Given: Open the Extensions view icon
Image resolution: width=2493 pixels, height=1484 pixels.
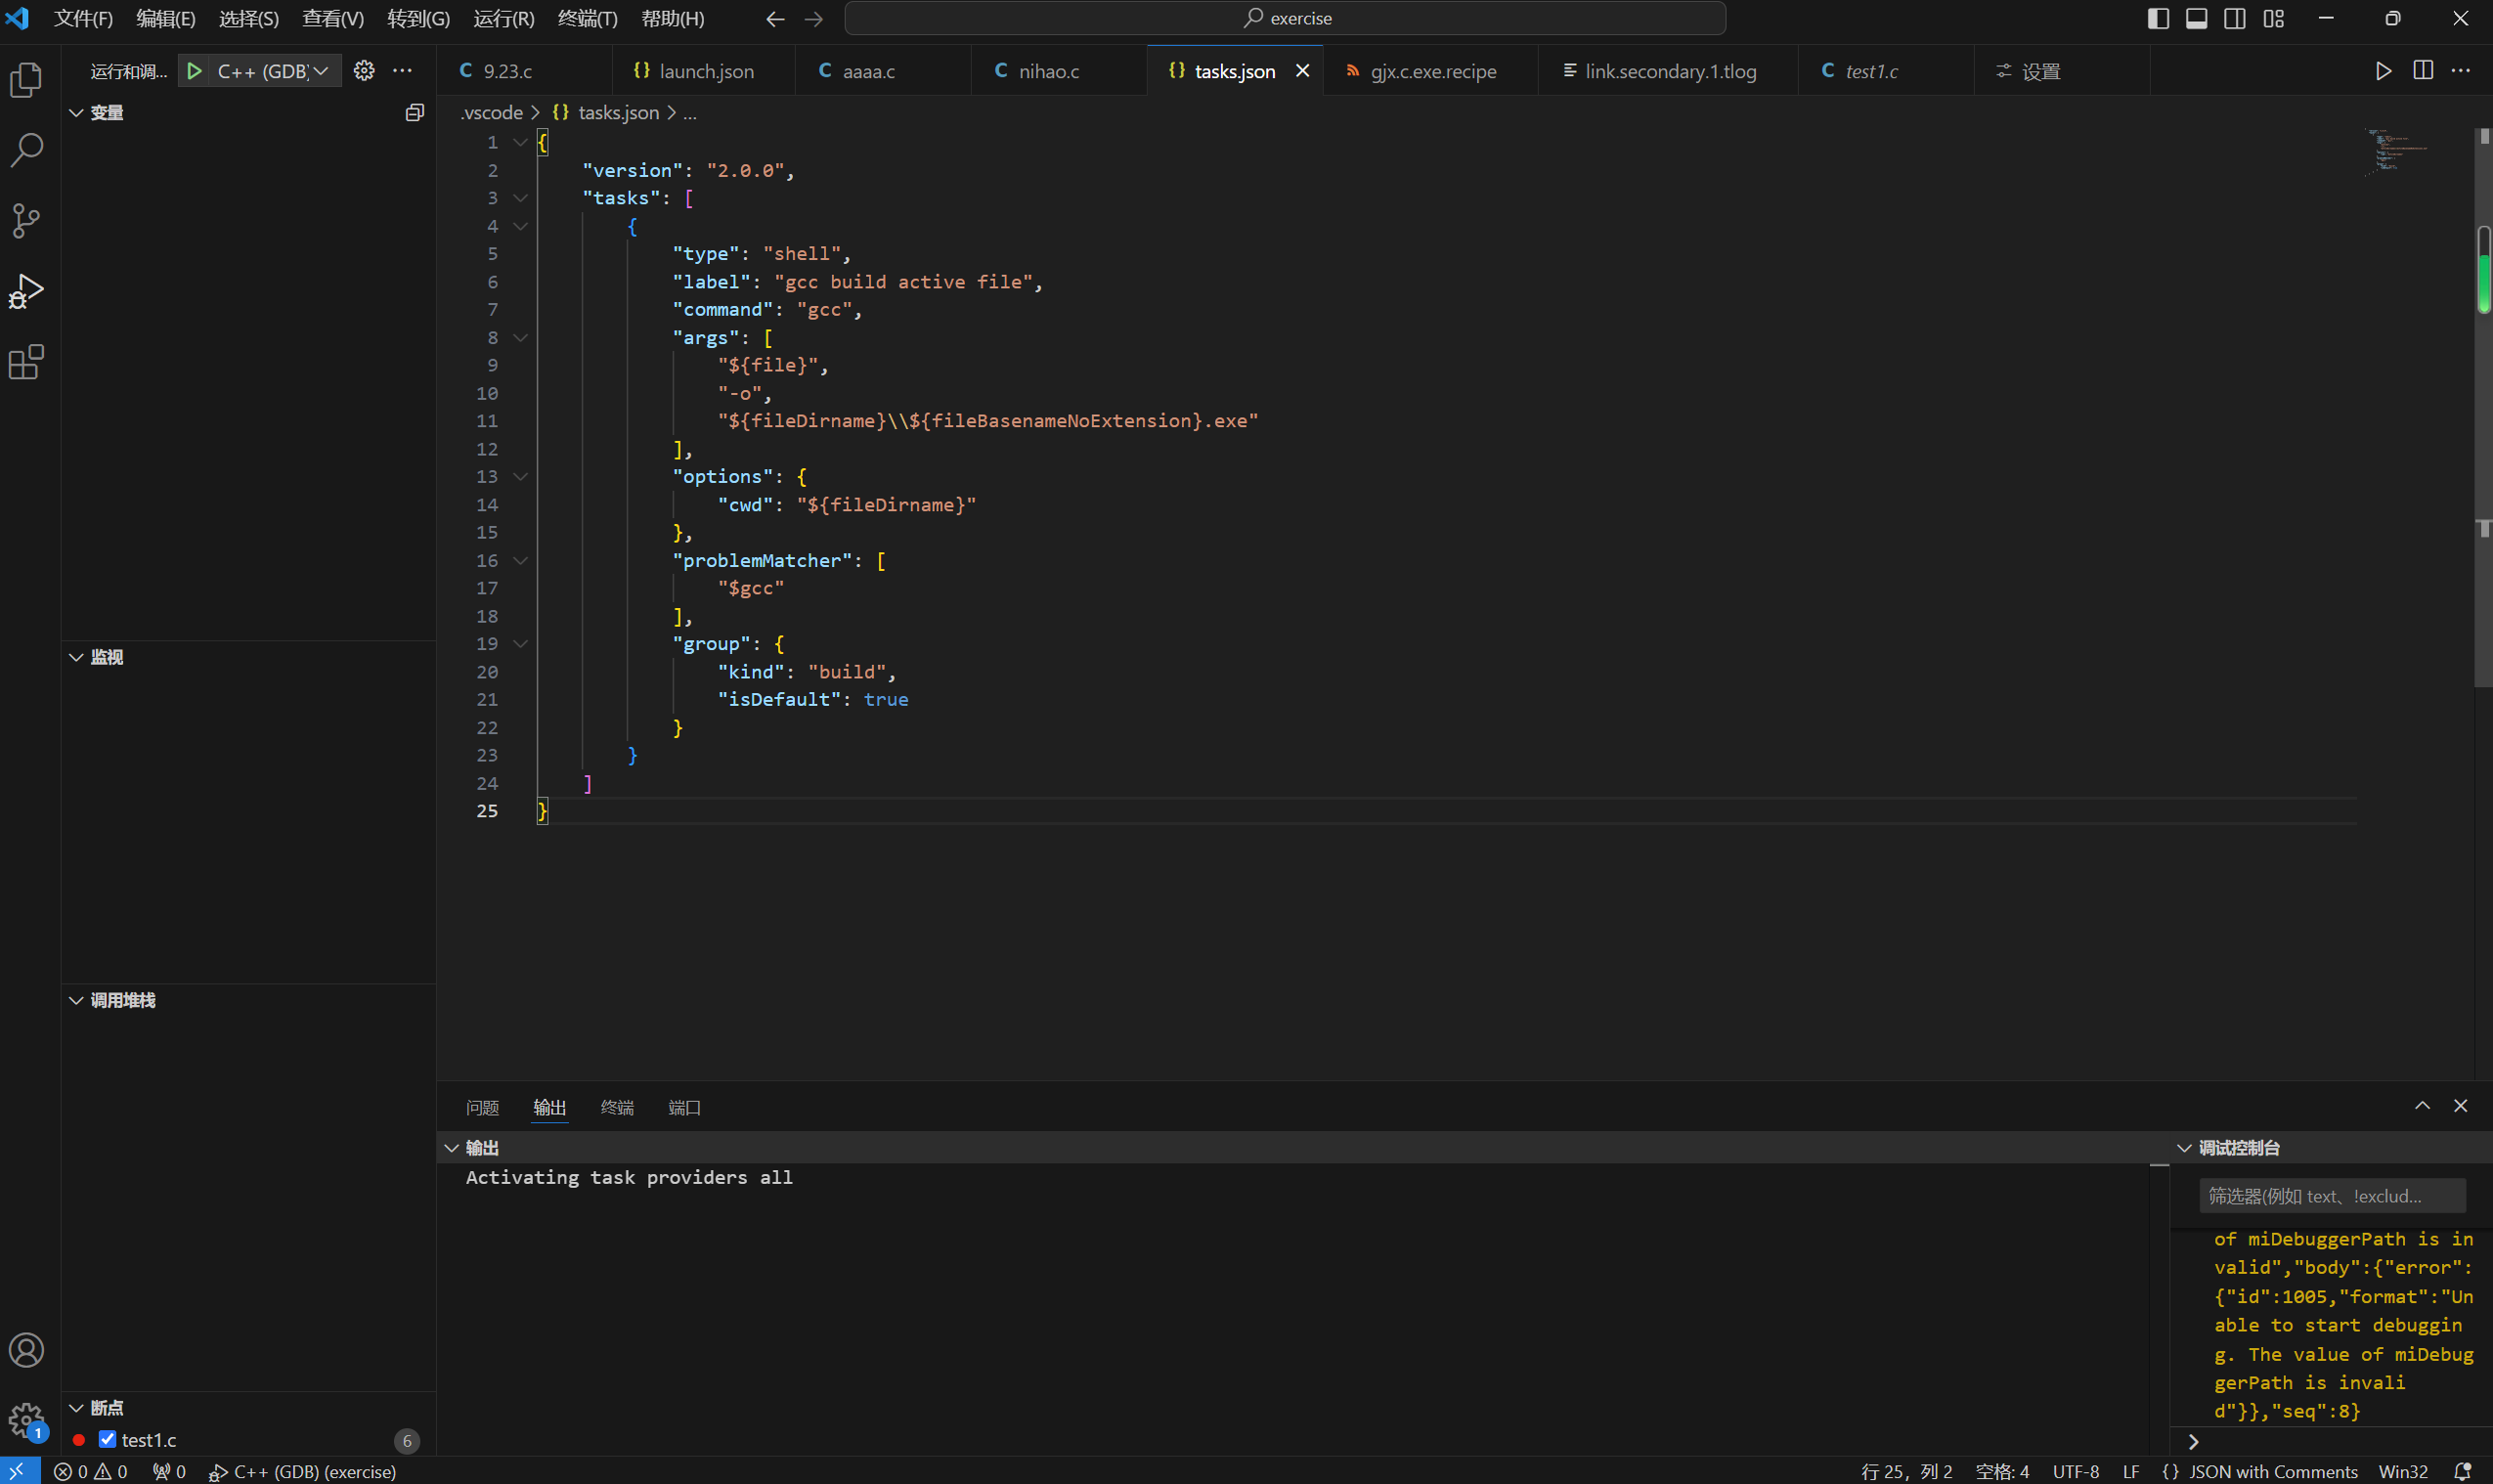Looking at the screenshot, I should pos(26,362).
